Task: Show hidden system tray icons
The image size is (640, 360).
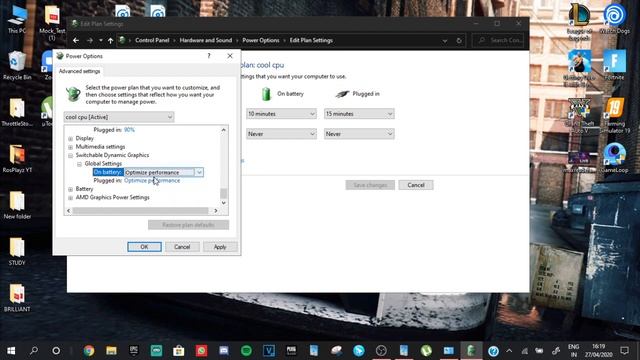Action: (x=509, y=351)
